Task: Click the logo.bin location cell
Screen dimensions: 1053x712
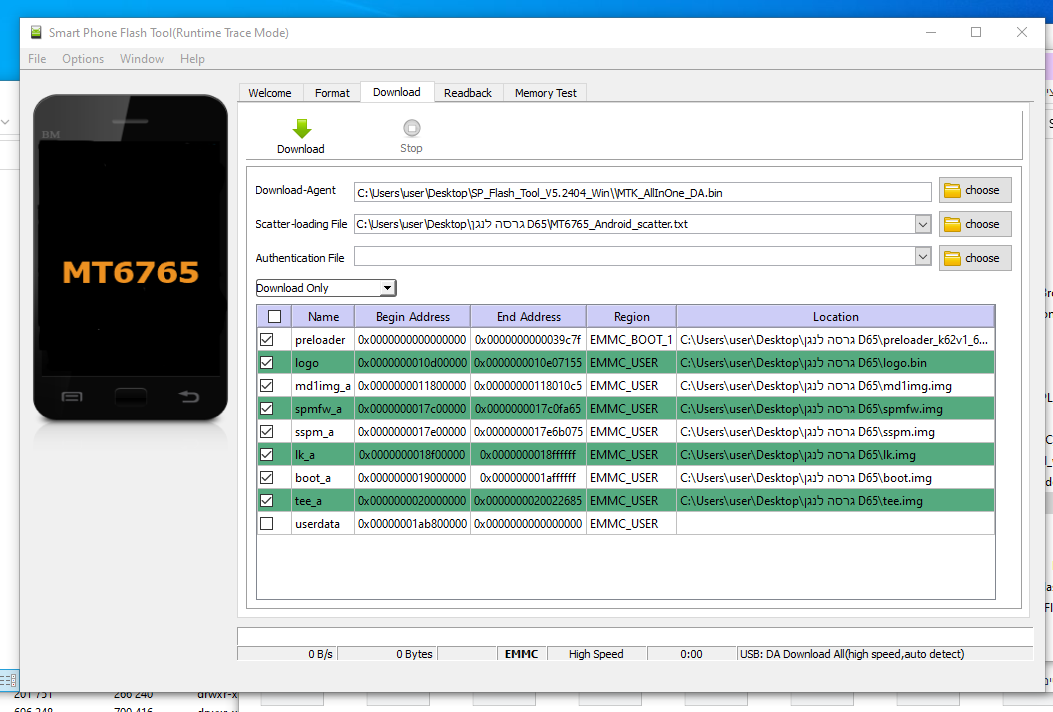Action: pos(835,363)
